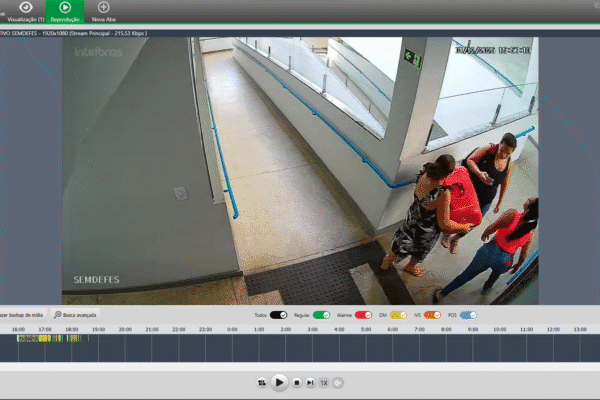Click the backup de mídia button
This screenshot has height=400, width=600.
coord(22,314)
